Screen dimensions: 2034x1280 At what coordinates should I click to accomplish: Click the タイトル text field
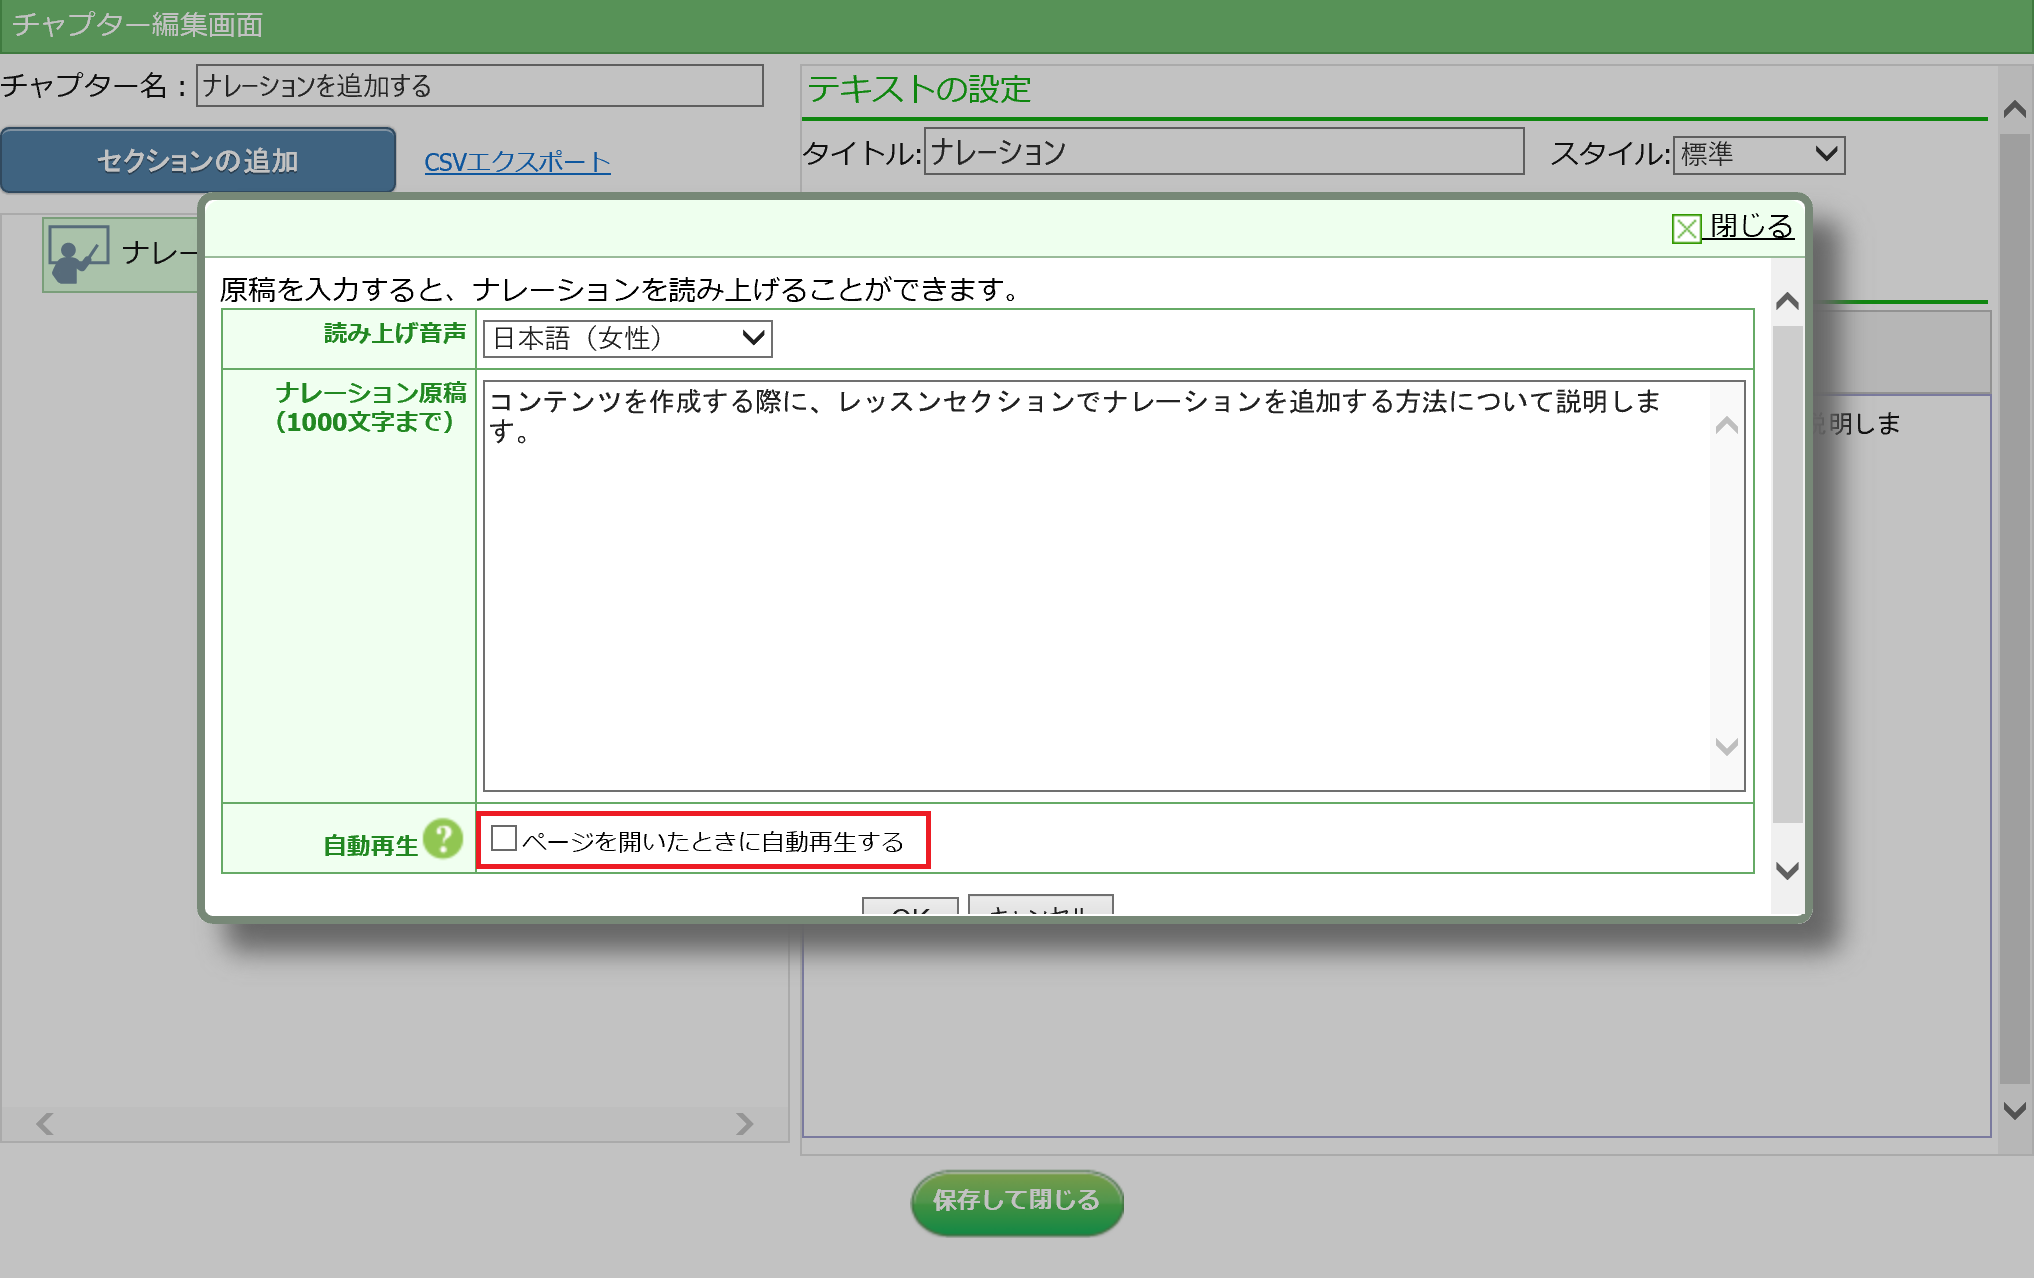[x=1223, y=152]
